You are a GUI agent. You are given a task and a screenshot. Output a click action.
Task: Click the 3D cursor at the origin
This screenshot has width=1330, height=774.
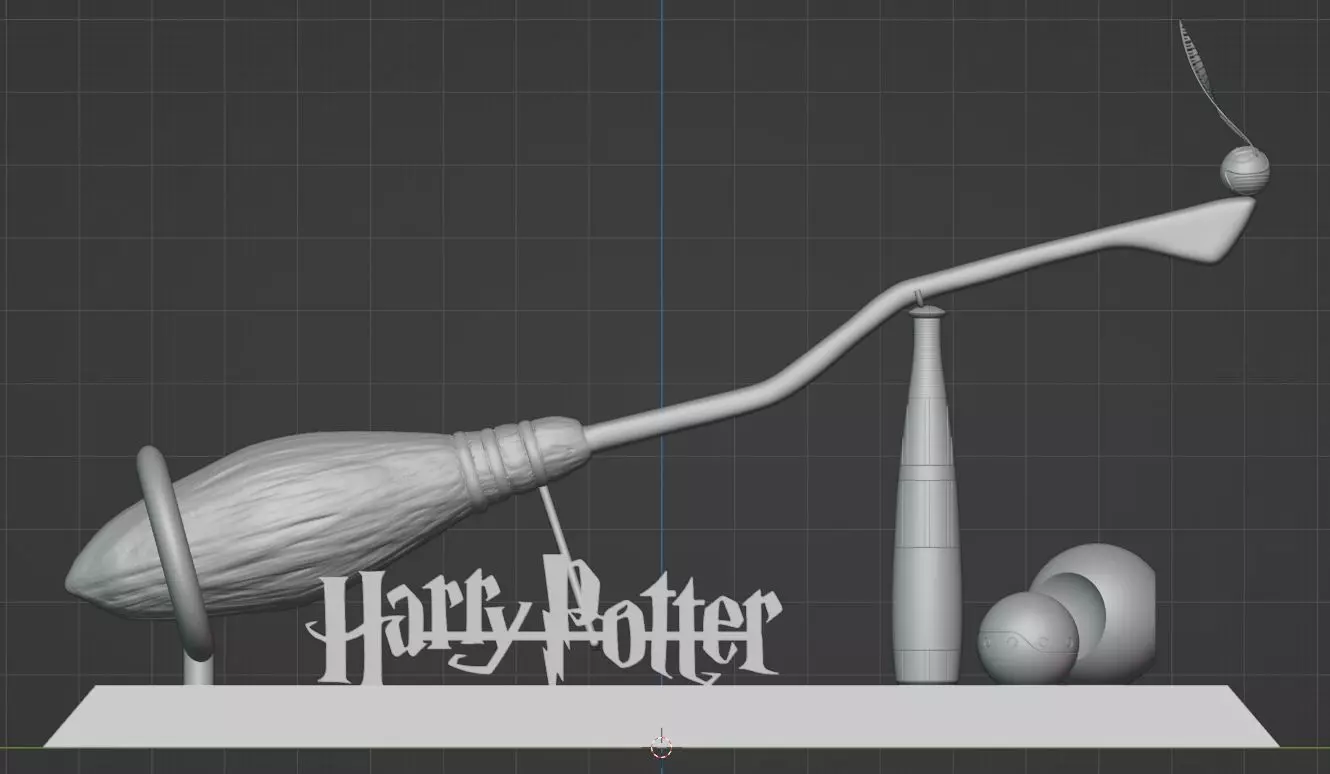click(x=661, y=746)
